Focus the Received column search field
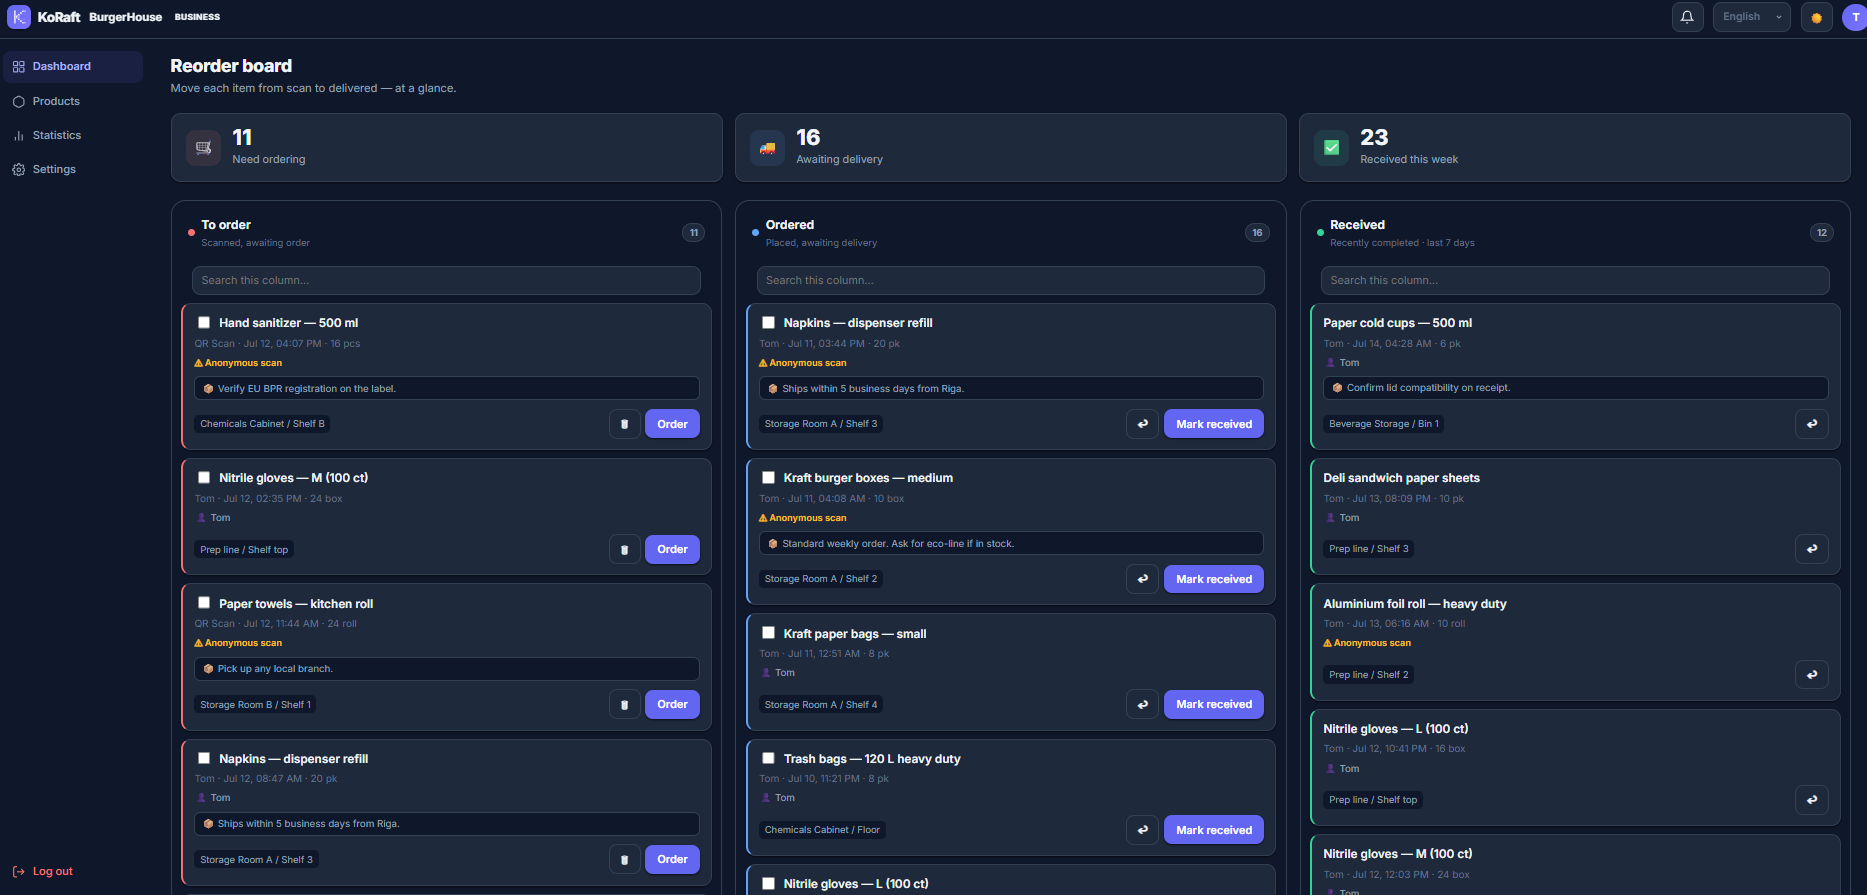 (x=1575, y=281)
